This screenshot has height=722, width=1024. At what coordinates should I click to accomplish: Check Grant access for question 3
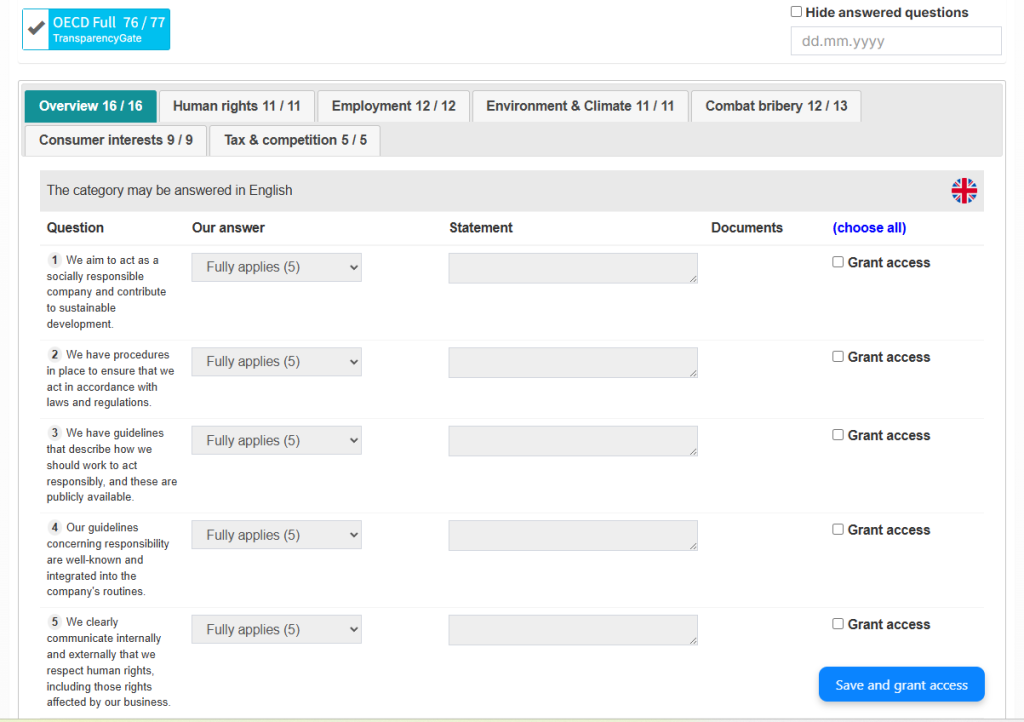(838, 435)
